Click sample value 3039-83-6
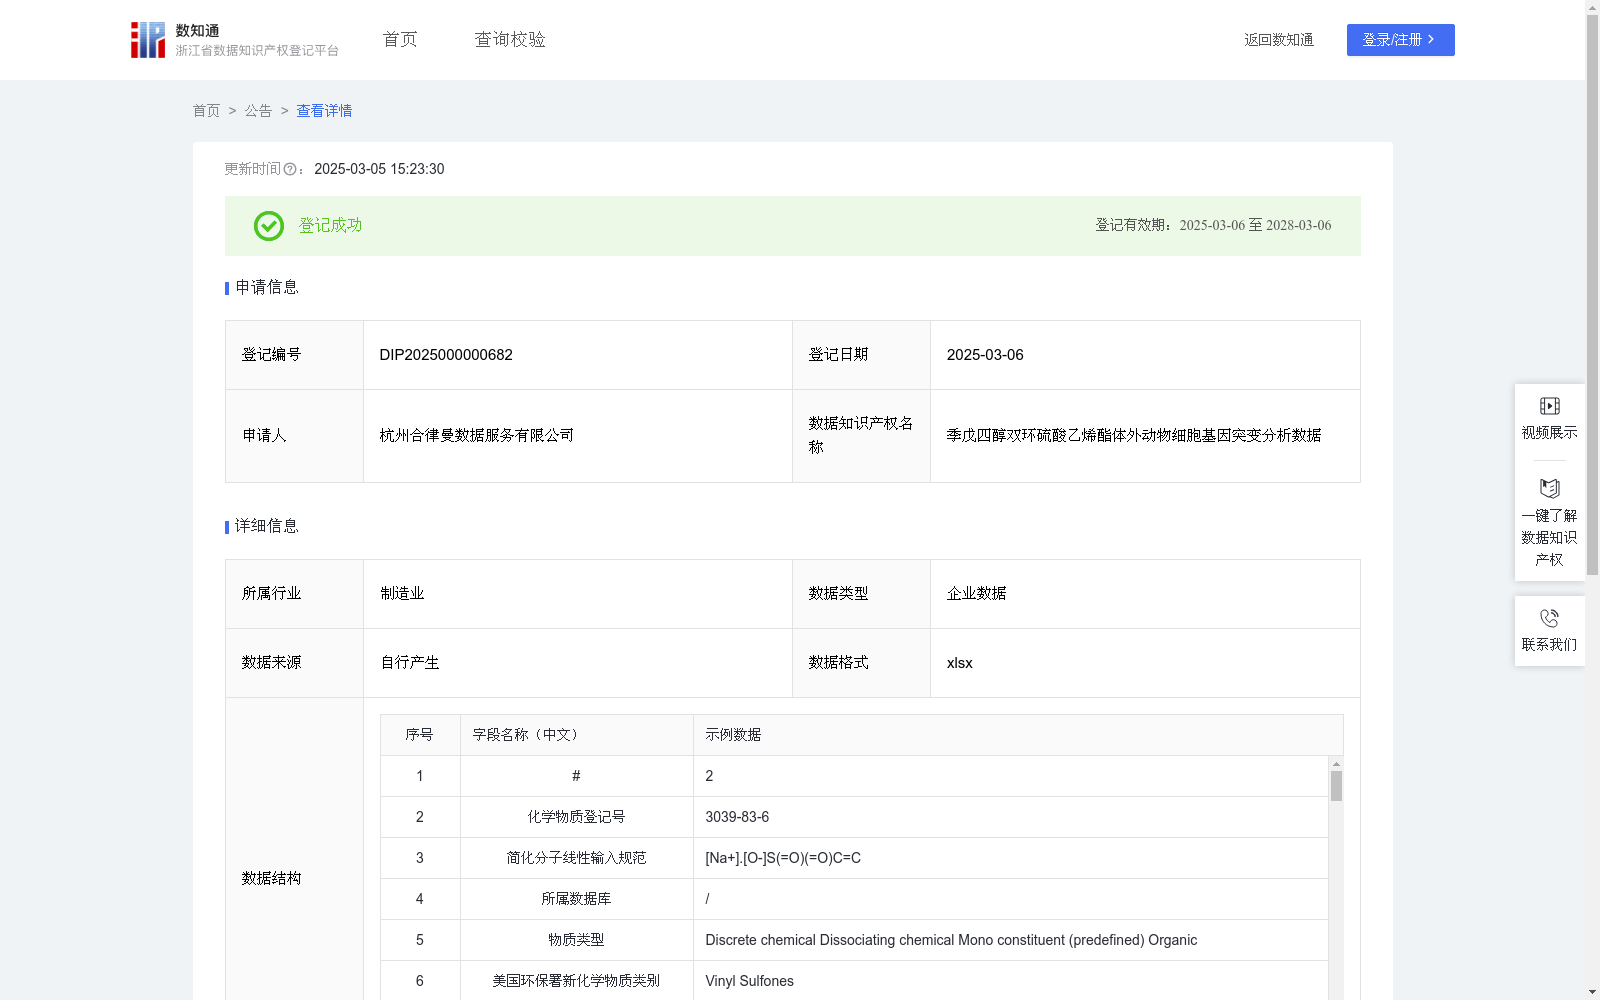Screen dimensions: 1600x1000 pyautogui.click(x=737, y=817)
